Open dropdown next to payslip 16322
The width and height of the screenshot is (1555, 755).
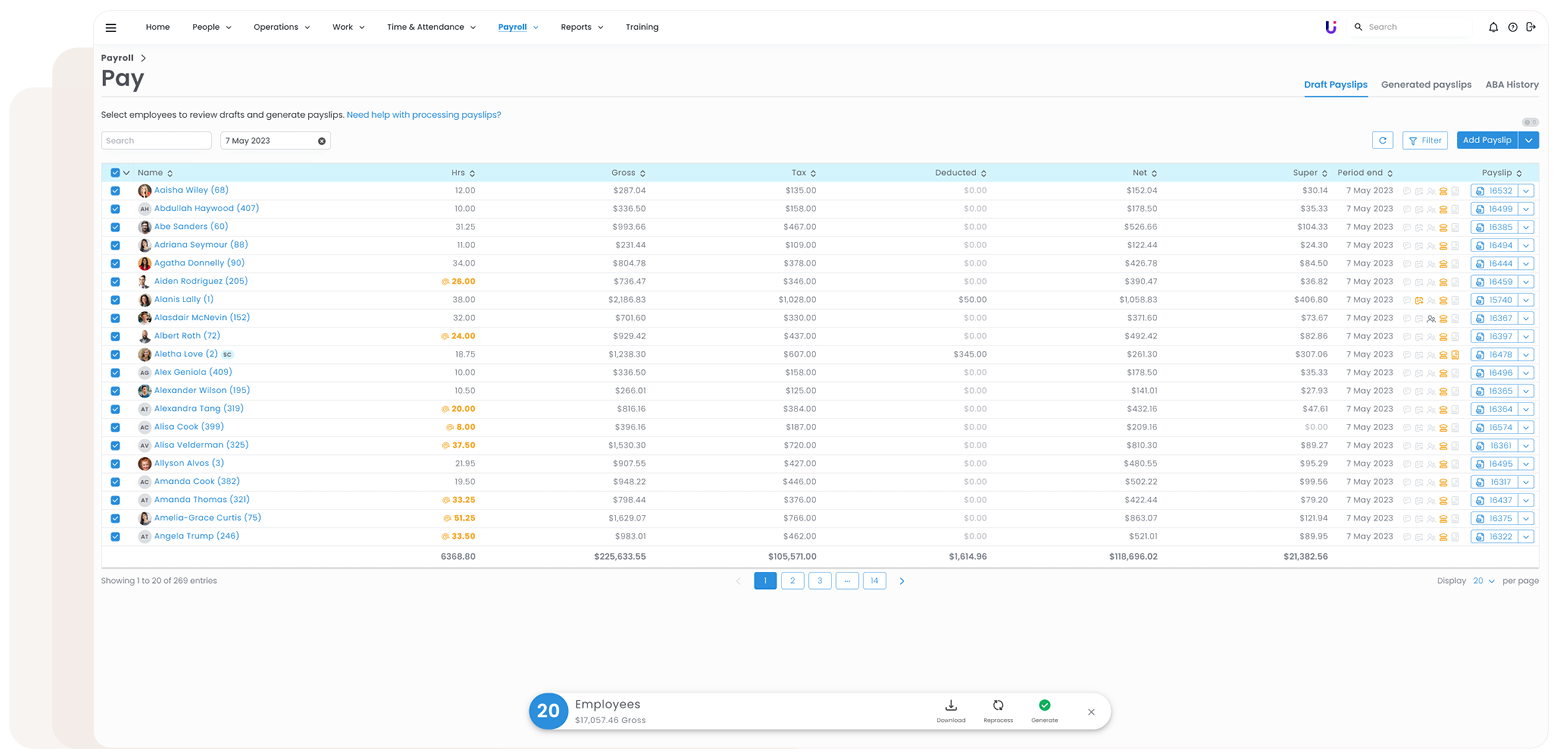(1526, 537)
